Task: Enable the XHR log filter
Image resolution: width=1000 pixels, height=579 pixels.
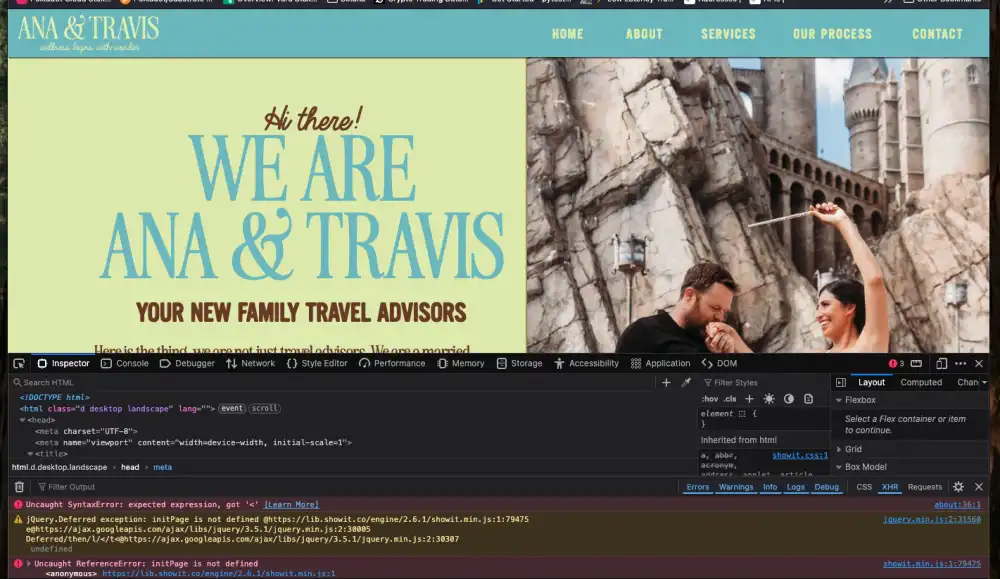Action: point(889,486)
